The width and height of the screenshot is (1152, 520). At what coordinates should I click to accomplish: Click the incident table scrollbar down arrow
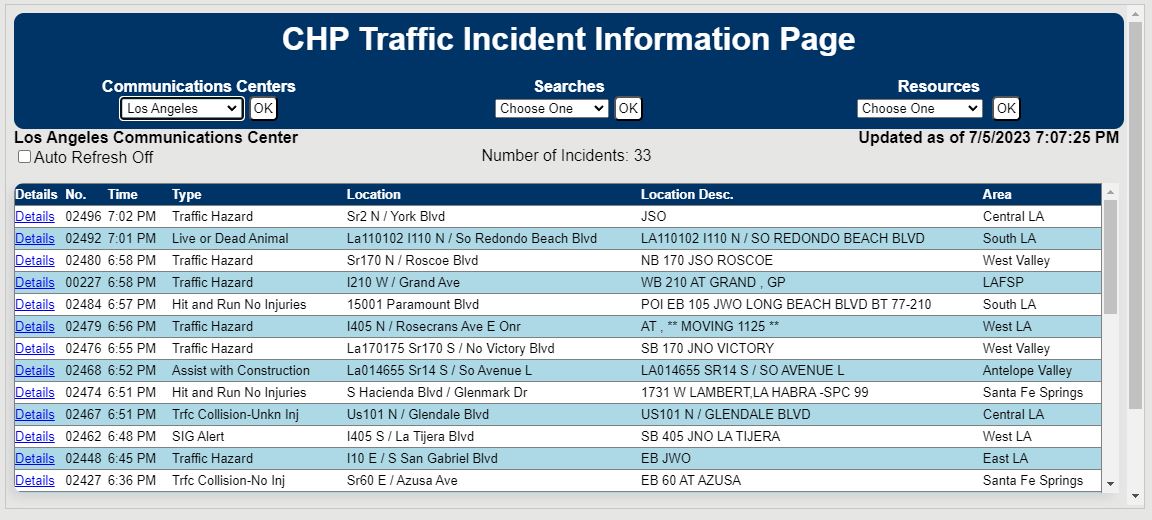tap(1110, 484)
